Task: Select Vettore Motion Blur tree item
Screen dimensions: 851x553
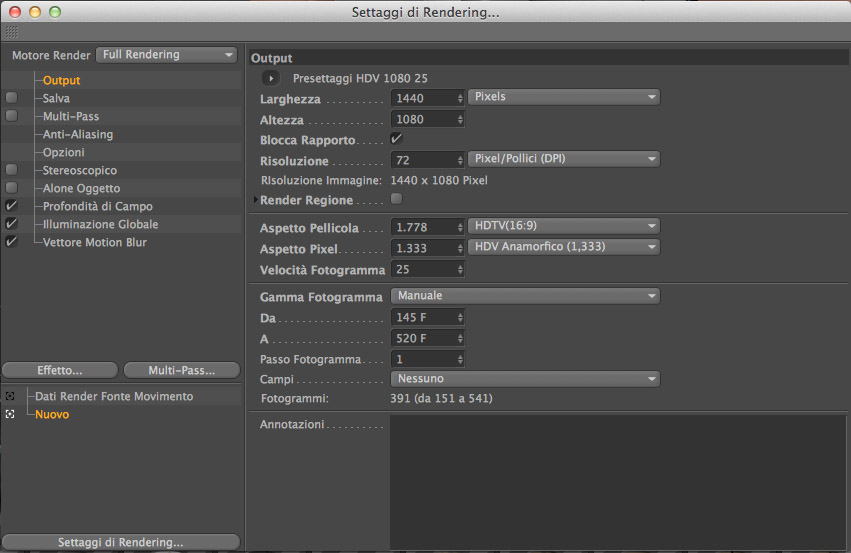Action: pyautogui.click(x=95, y=242)
